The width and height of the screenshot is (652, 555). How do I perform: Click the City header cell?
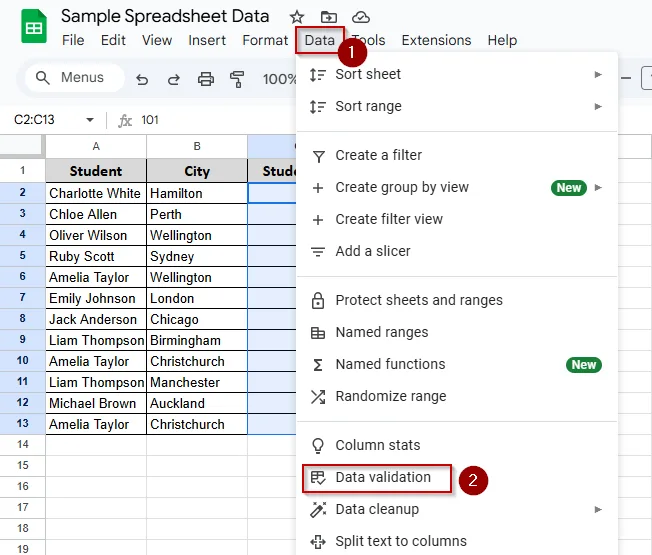tap(197, 171)
